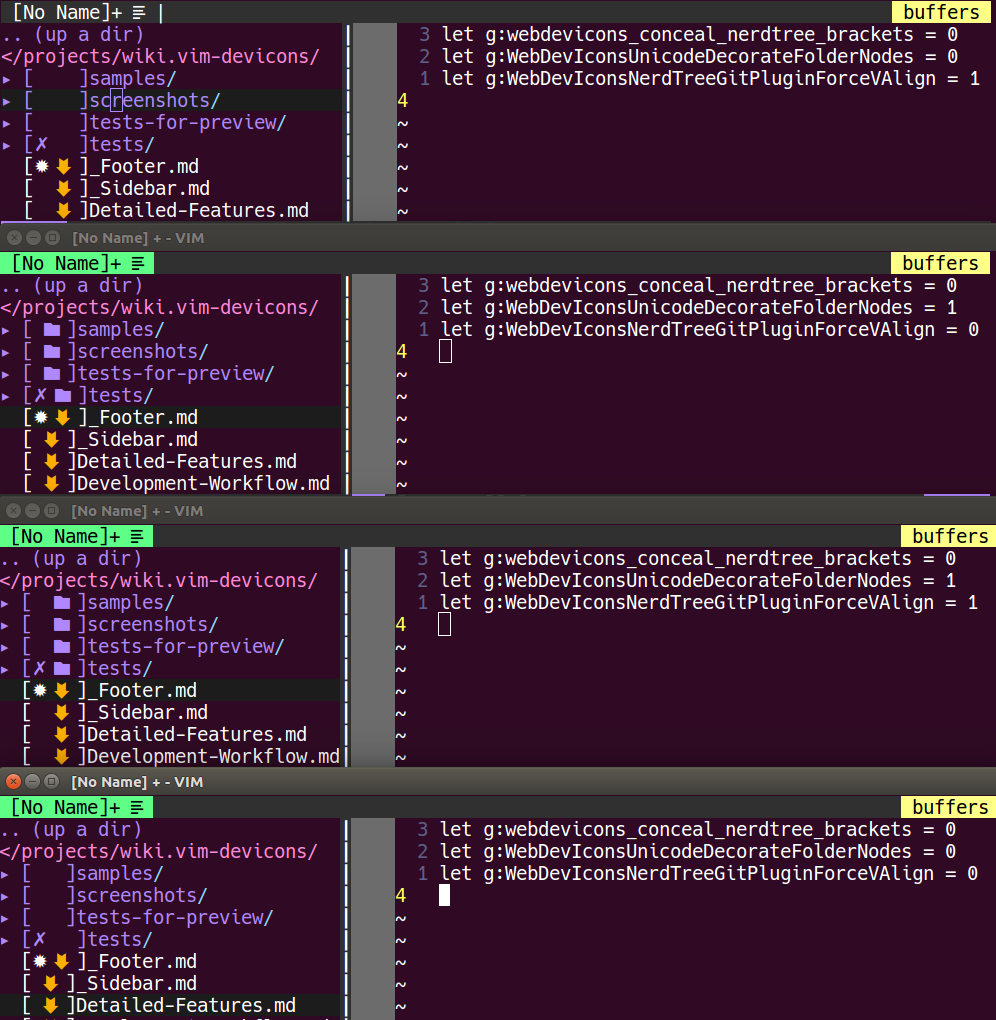Click the arrow icon on Development-Workflow.md in third view
The height and width of the screenshot is (1020, 996).
click(62, 757)
